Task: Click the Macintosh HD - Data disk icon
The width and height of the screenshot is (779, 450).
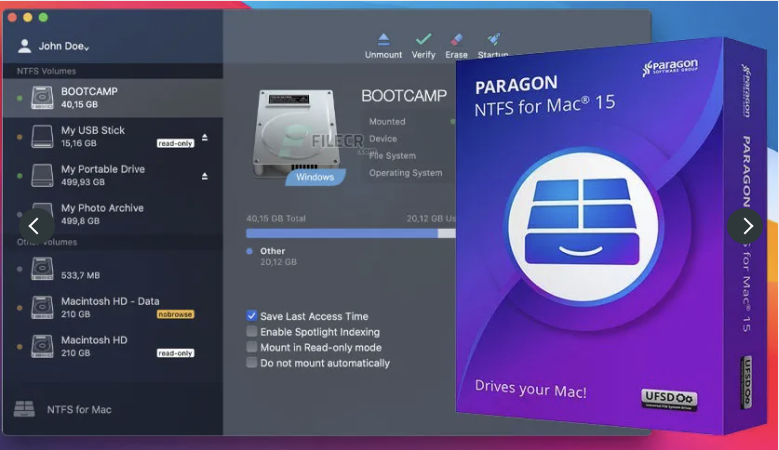Action: (x=42, y=307)
